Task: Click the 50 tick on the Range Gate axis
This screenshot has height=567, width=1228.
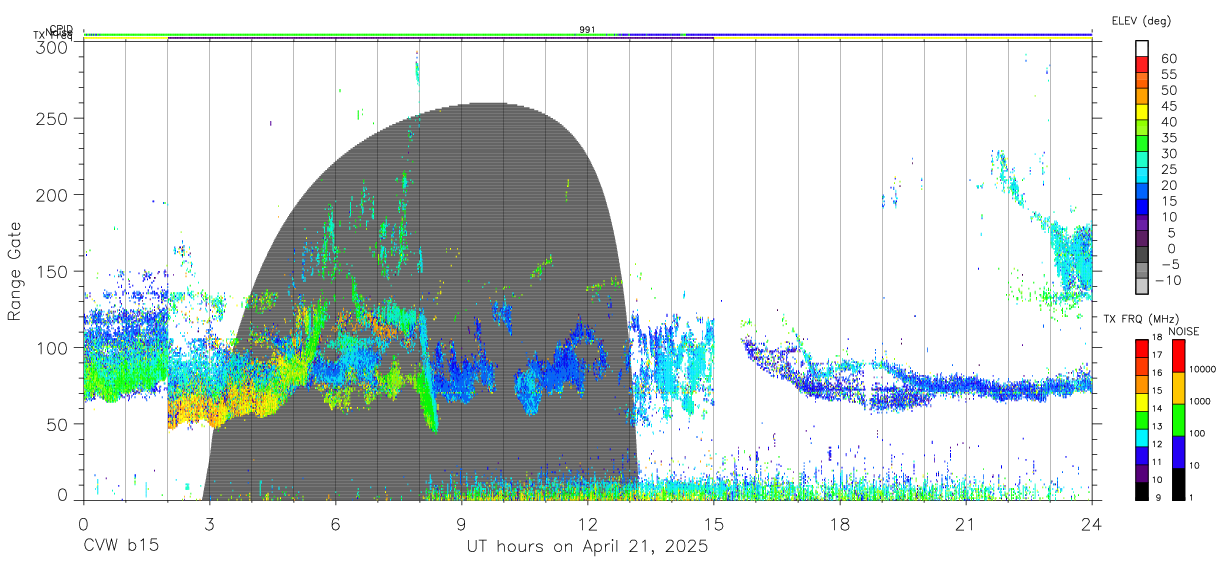Action: pos(55,424)
